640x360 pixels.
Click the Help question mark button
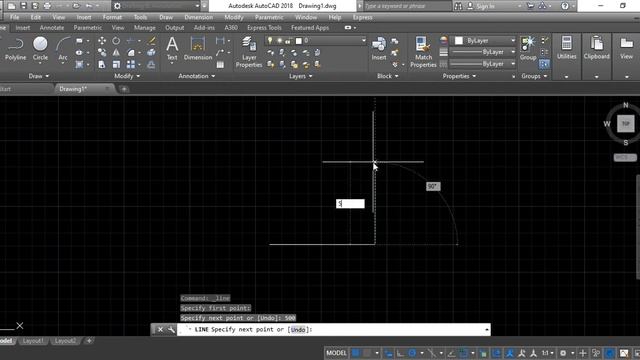[x=565, y=6]
